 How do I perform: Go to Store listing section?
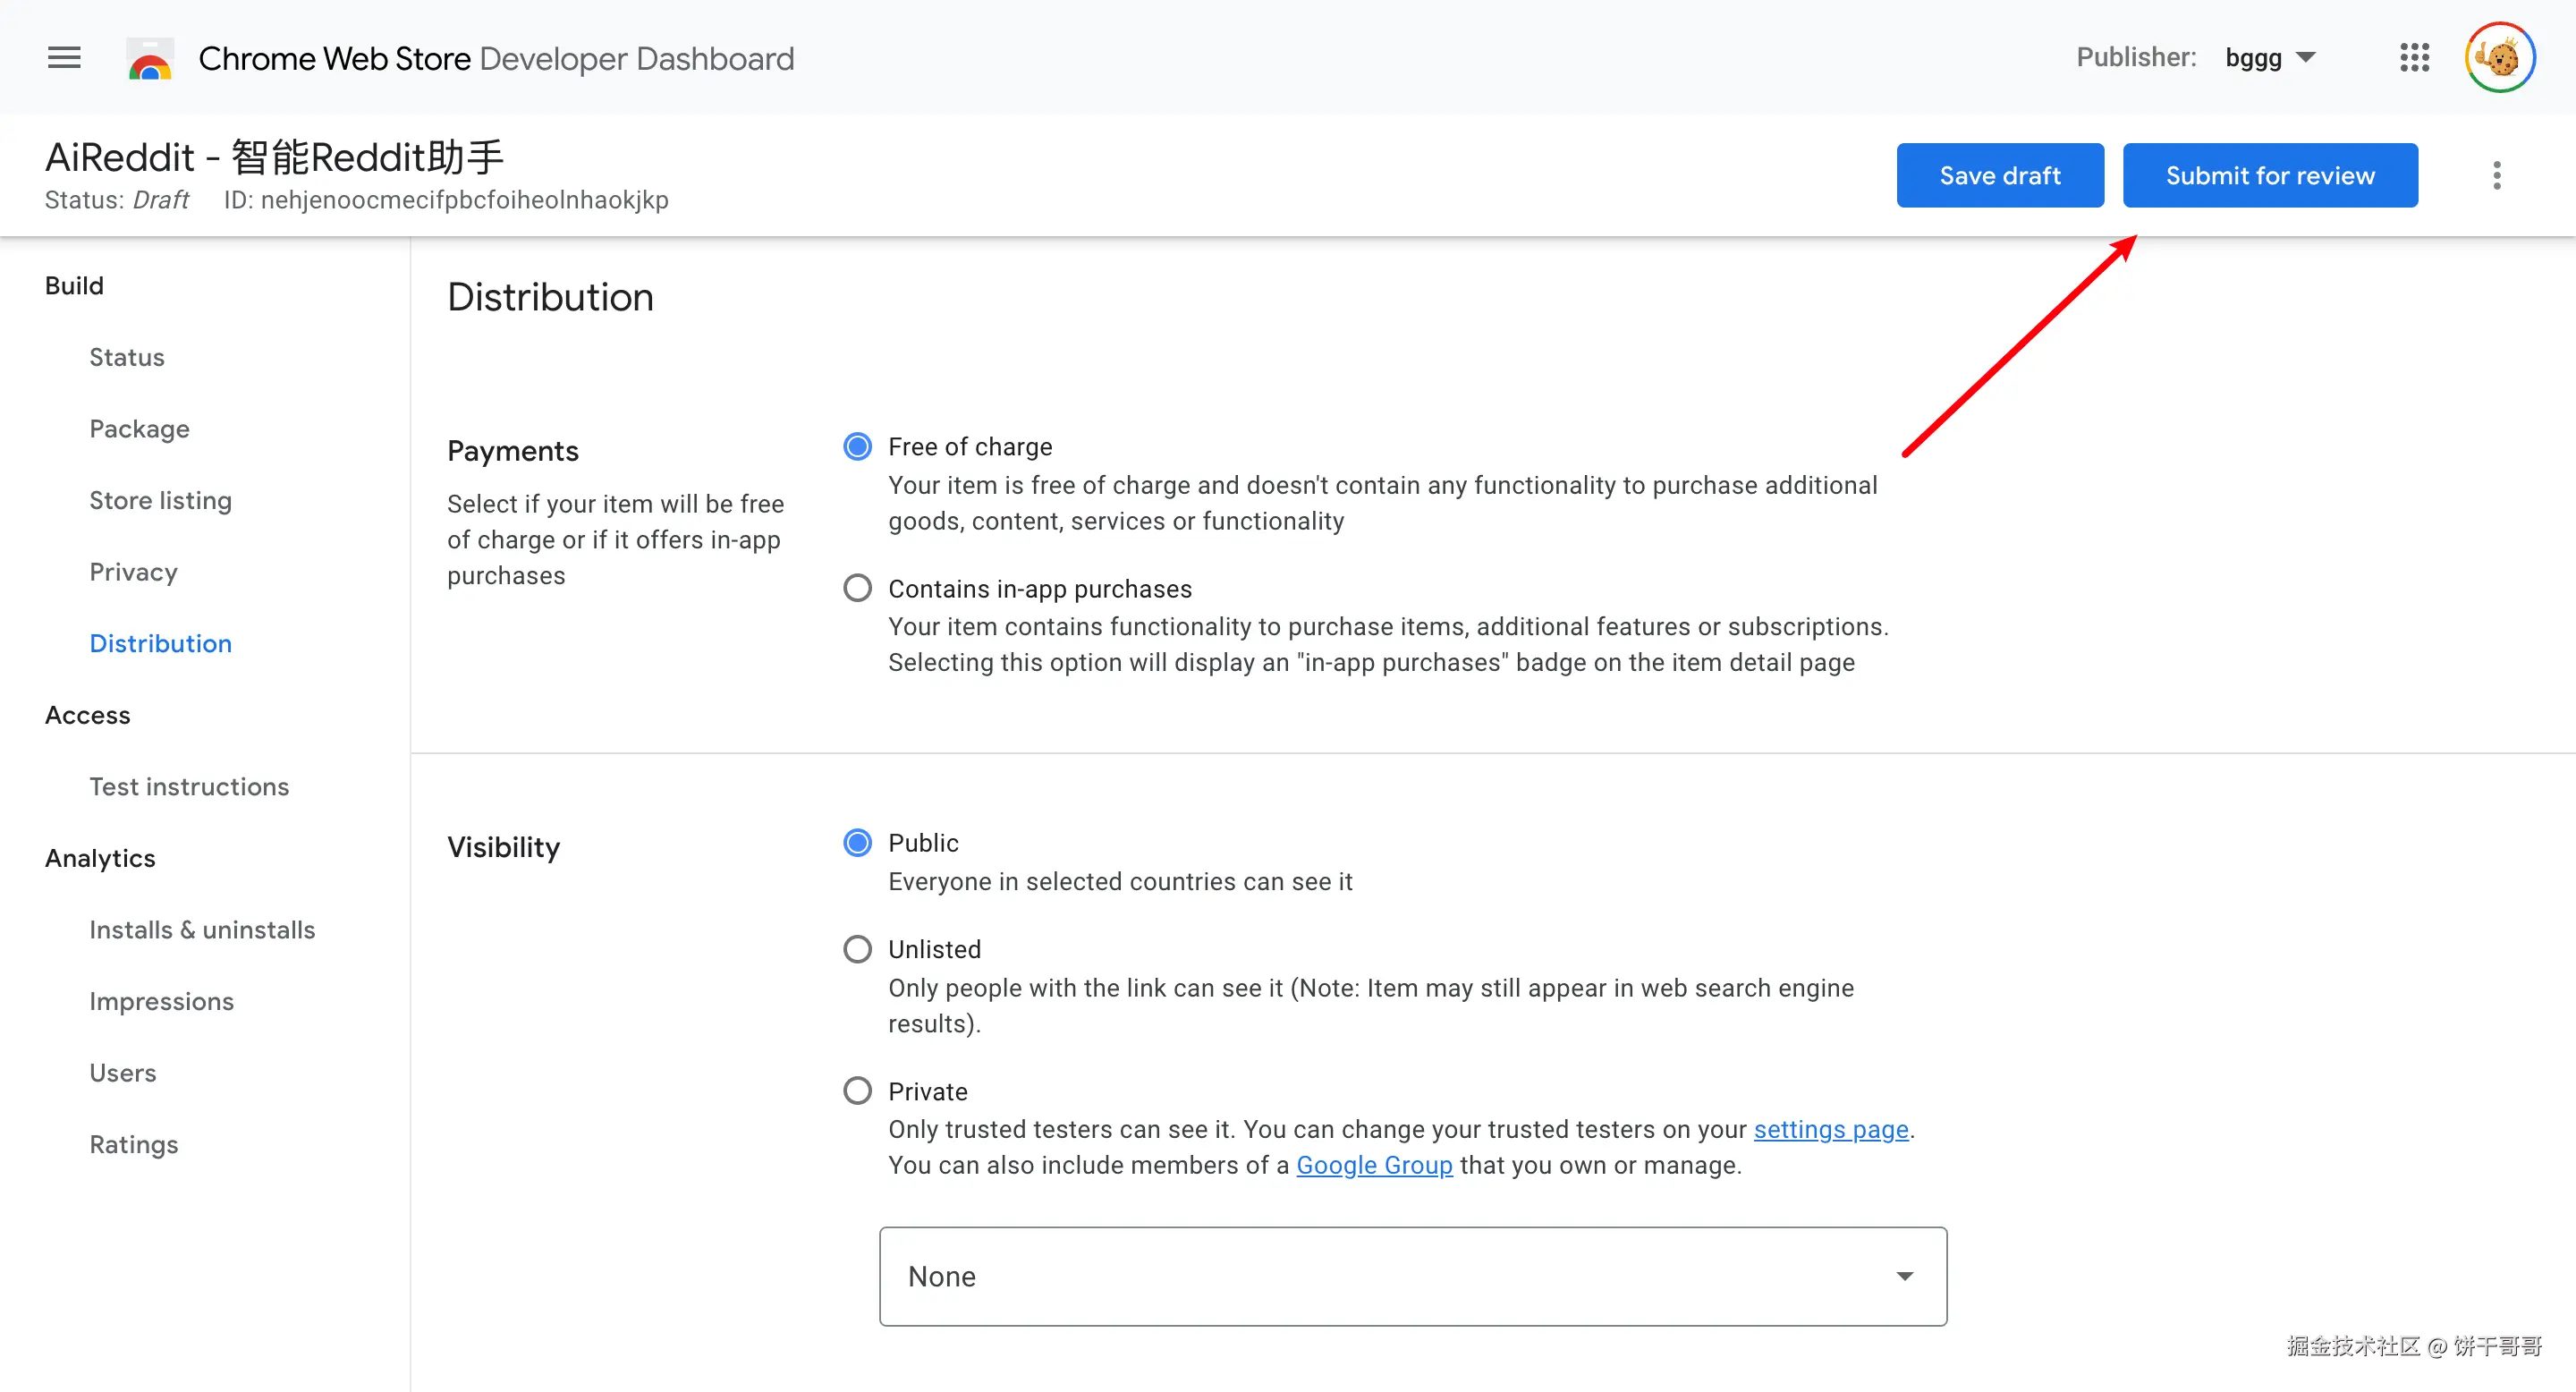pos(160,500)
